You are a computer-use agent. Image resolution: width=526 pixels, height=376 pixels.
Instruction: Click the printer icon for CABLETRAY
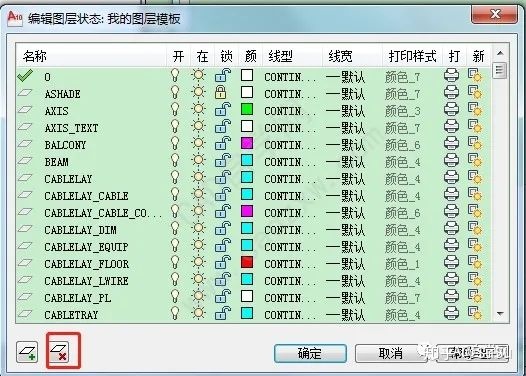coord(451,313)
